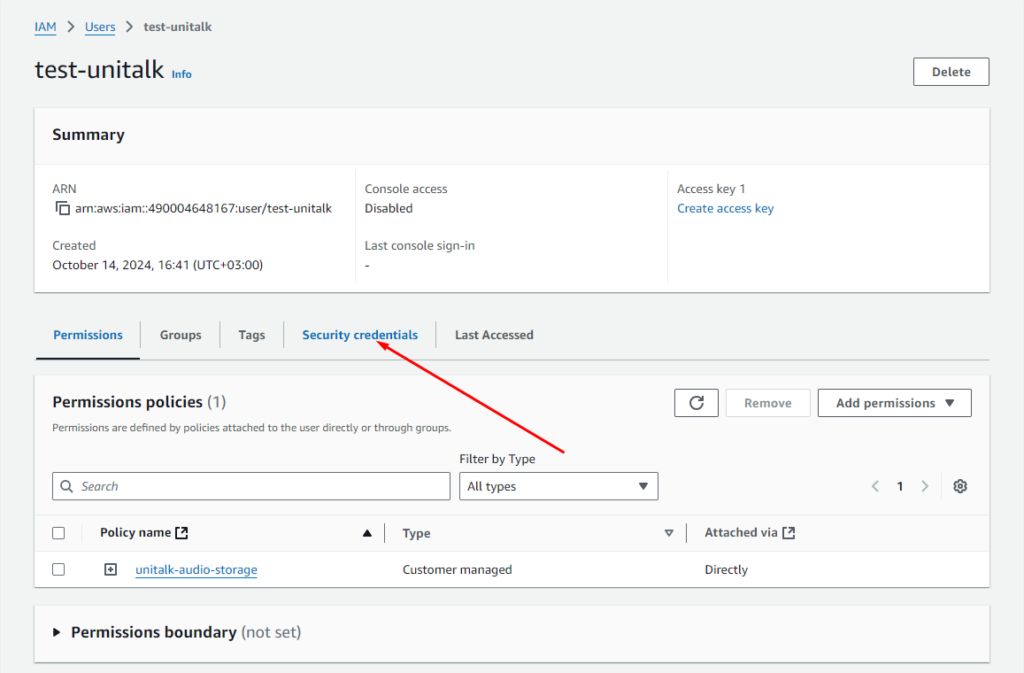Click the policy Search input field
Viewport: 1024px width, 673px height.
pyautogui.click(x=251, y=486)
